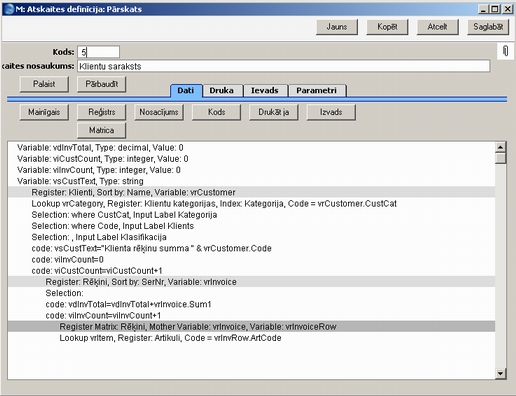Select row Variable: vdInvTotal, Type: decimal
This screenshot has height=396, width=516.
251,148
